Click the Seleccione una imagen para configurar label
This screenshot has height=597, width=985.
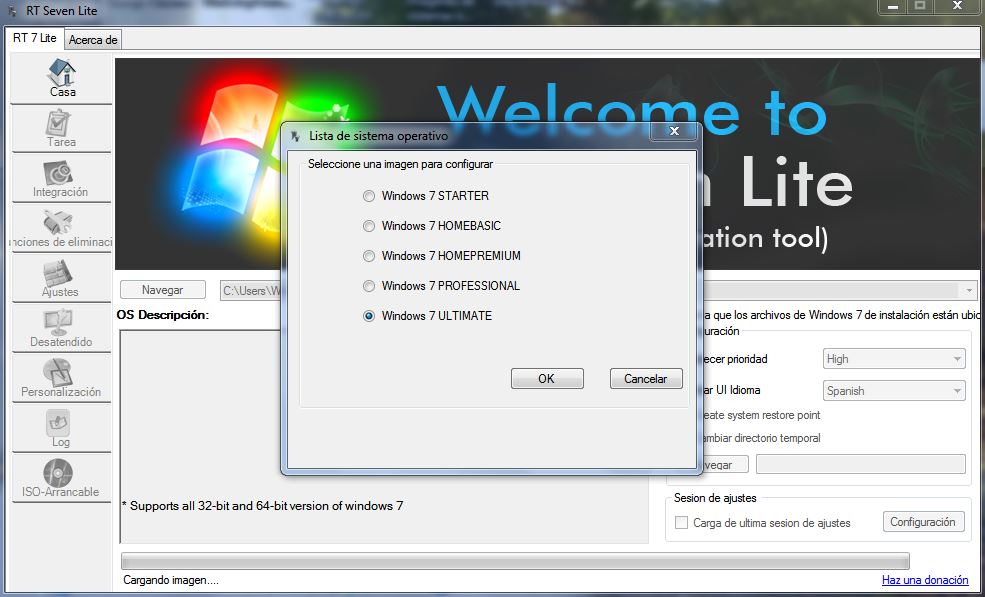400,164
